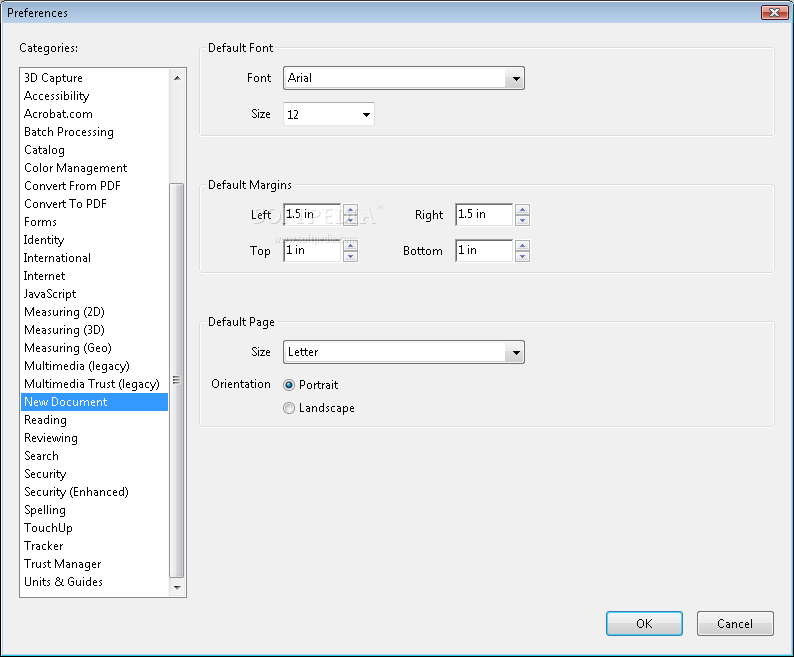Click the categories list scroll down arrow
794x657 pixels.
tap(177, 588)
